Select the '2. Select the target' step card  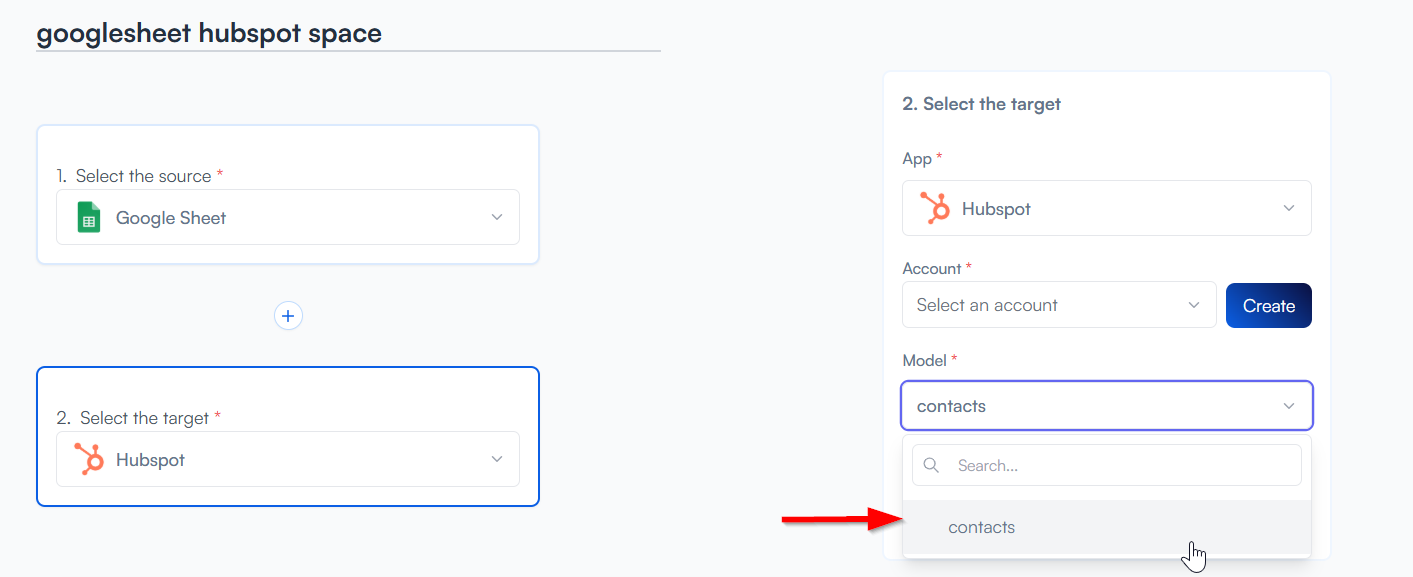(287, 392)
